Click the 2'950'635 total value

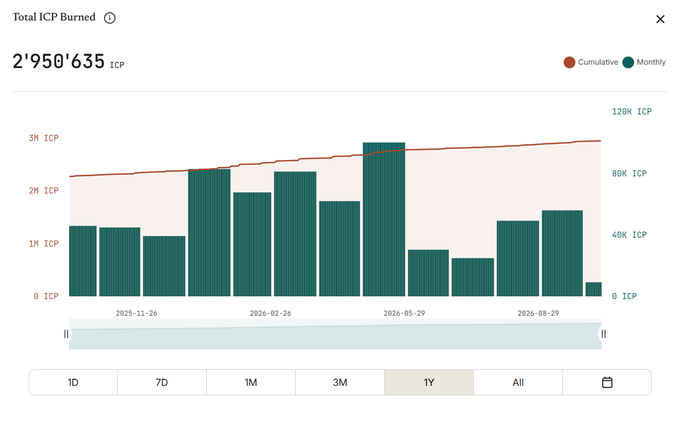coord(59,61)
